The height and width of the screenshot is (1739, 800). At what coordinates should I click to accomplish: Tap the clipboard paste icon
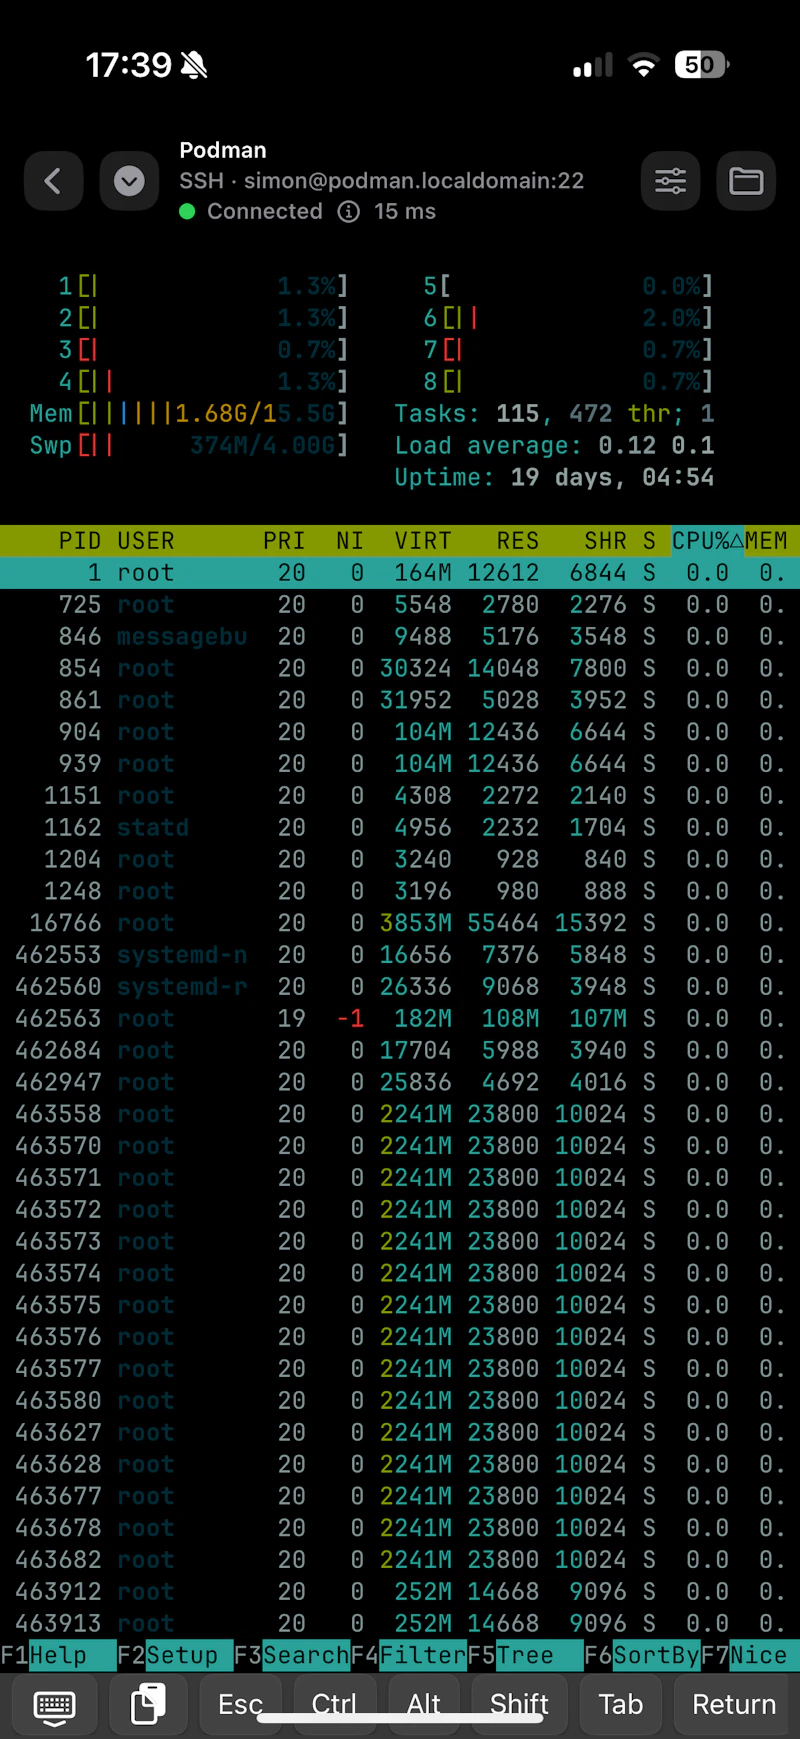pos(148,1704)
